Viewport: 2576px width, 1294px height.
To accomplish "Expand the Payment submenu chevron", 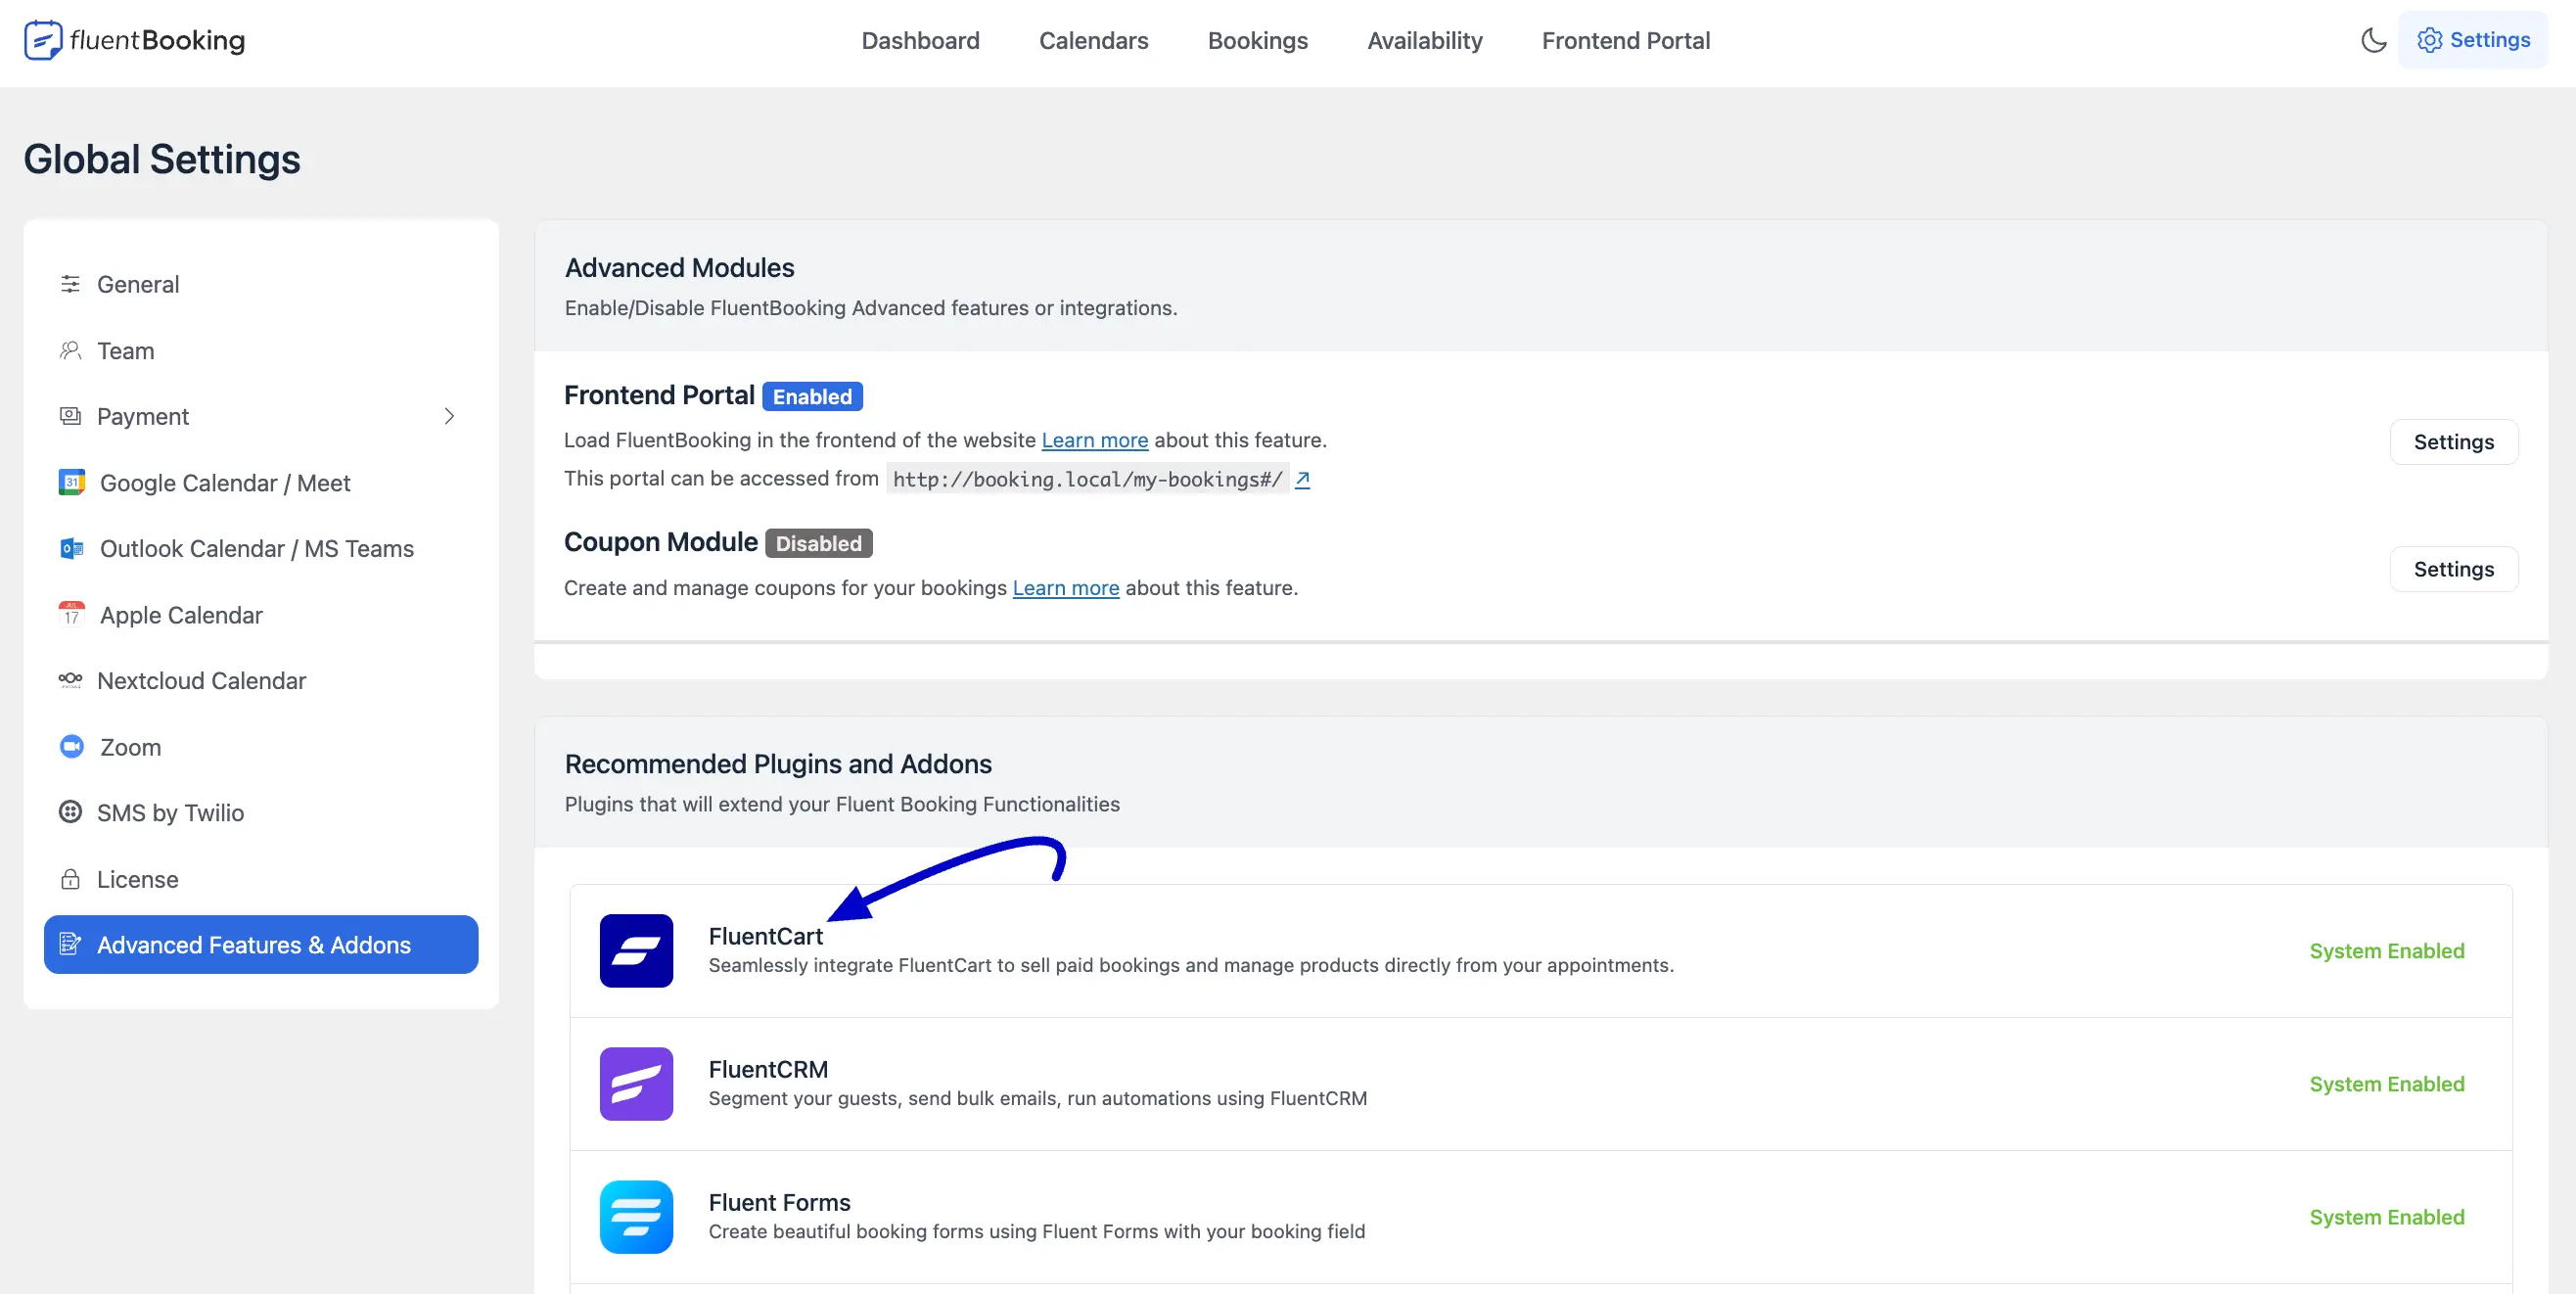I will tap(449, 416).
